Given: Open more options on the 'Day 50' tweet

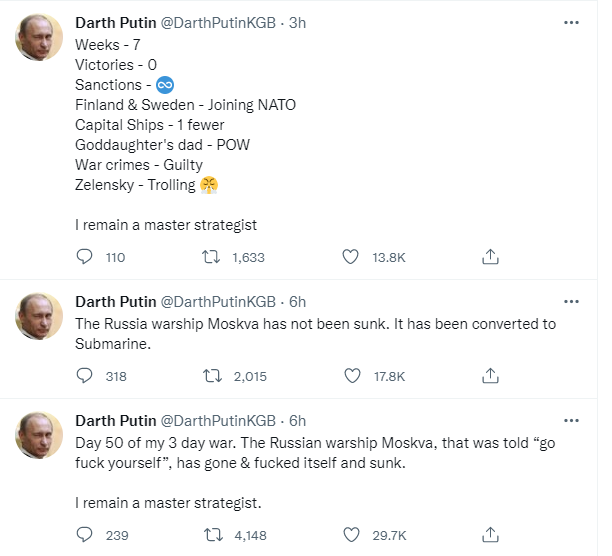Looking at the screenshot, I should [x=571, y=421].
